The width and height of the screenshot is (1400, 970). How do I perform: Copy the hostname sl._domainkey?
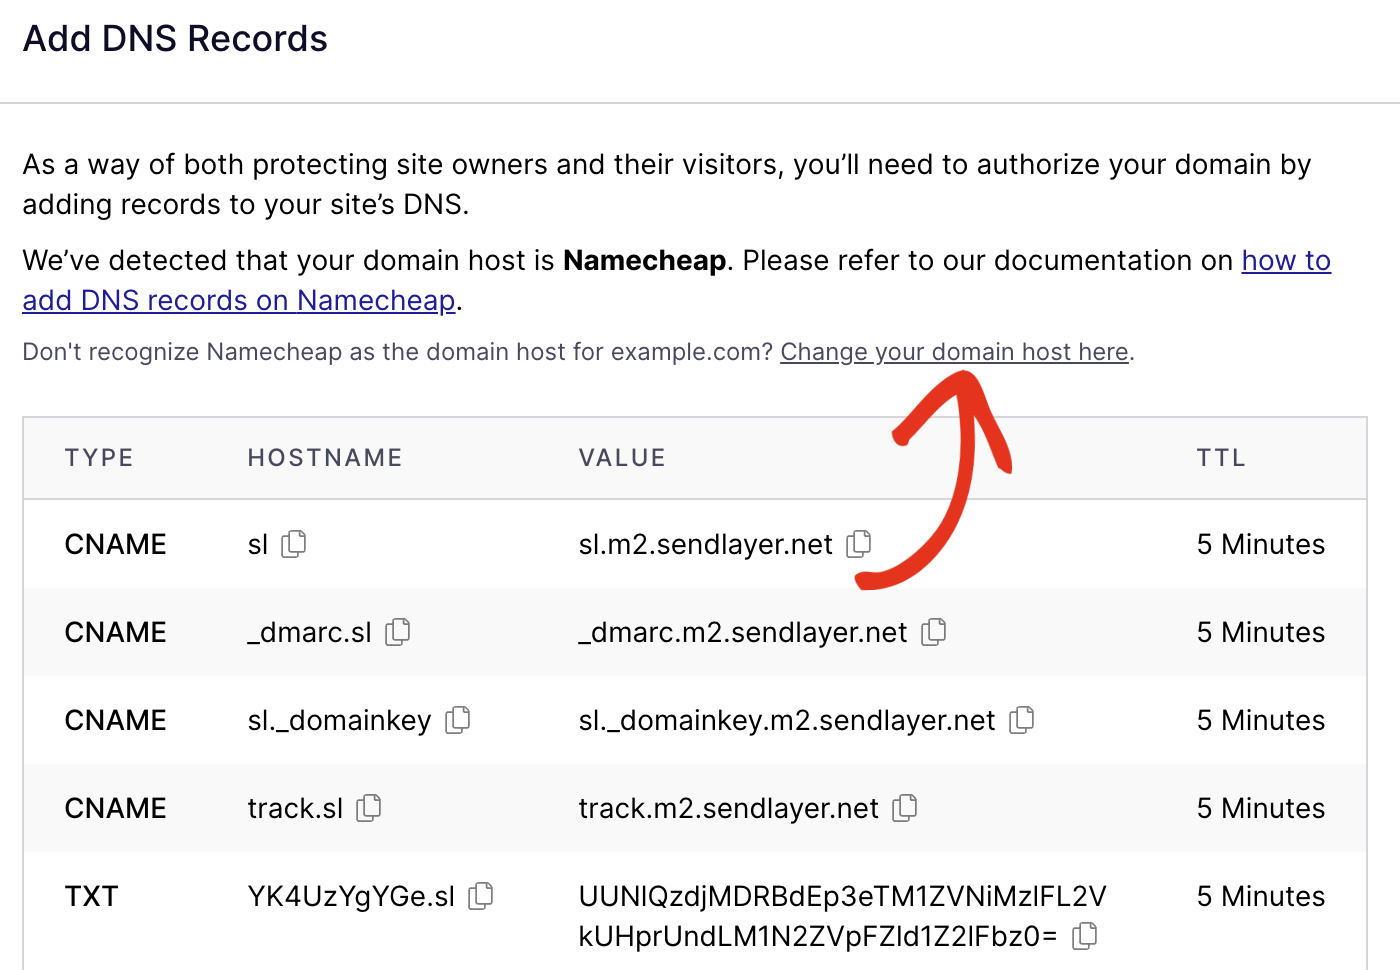point(459,720)
